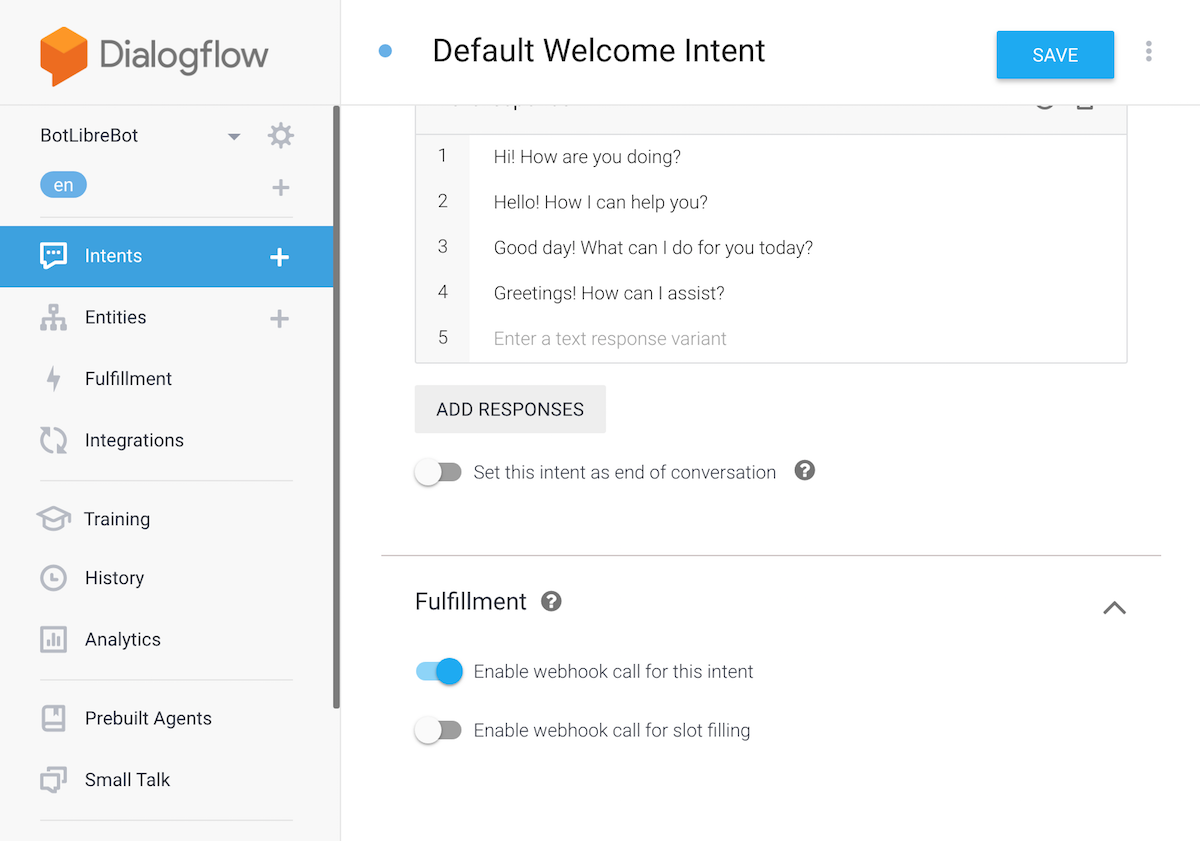Enable webhook call for slot filling

tap(439, 730)
